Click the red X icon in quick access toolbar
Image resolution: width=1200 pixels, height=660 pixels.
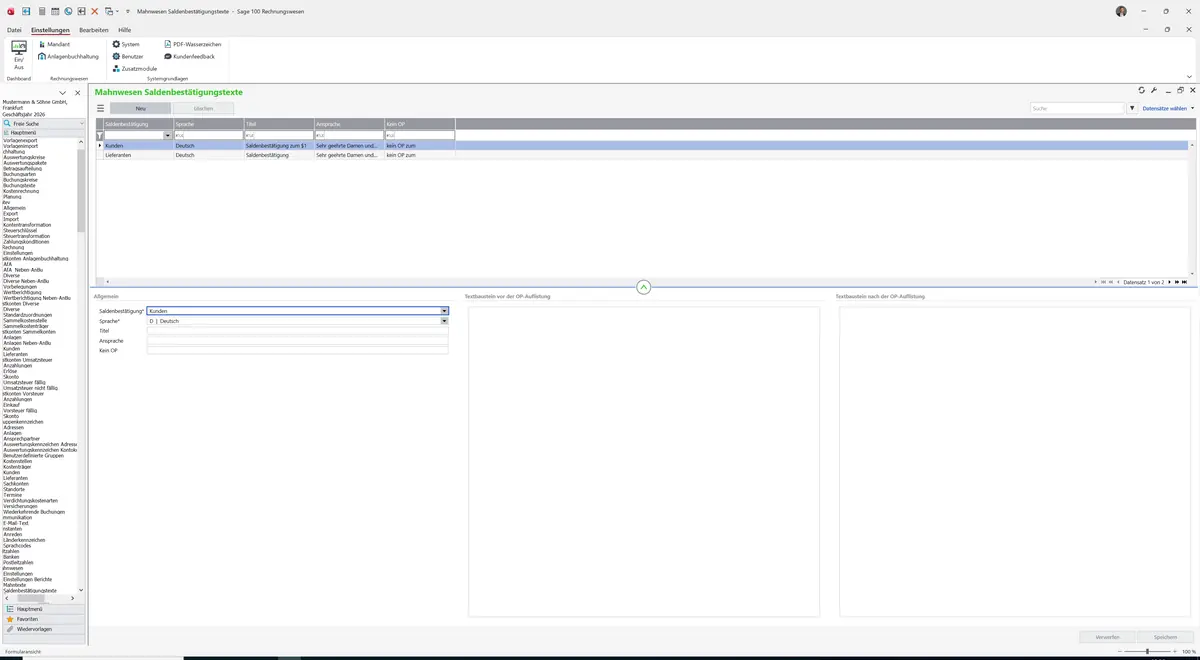[94, 10]
